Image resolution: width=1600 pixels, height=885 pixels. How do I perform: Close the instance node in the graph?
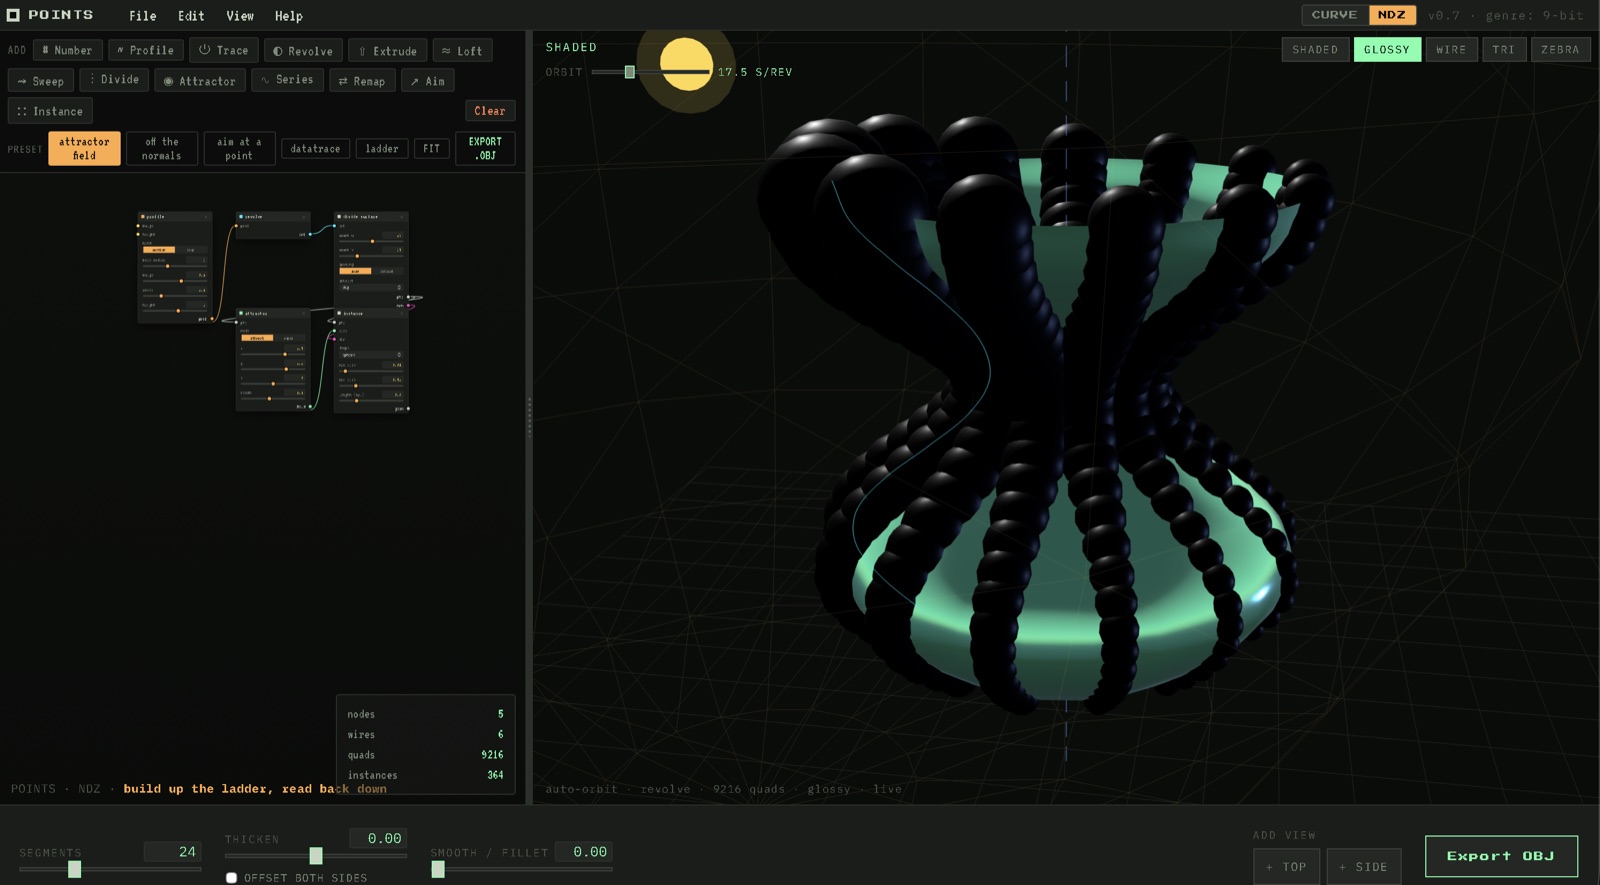point(402,314)
